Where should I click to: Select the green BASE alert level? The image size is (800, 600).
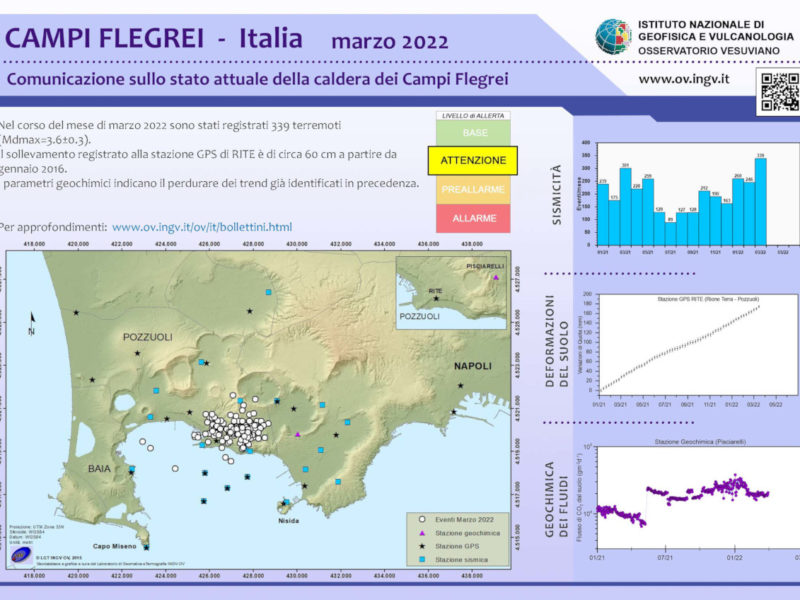(473, 132)
